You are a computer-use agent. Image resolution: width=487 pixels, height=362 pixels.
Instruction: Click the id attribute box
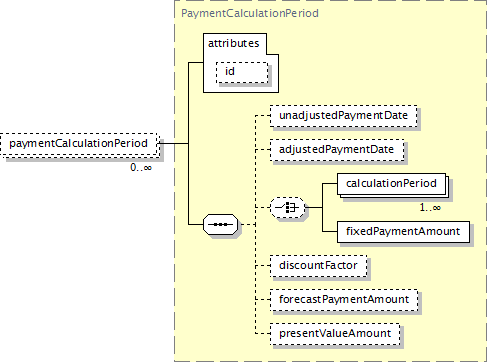[242, 72]
